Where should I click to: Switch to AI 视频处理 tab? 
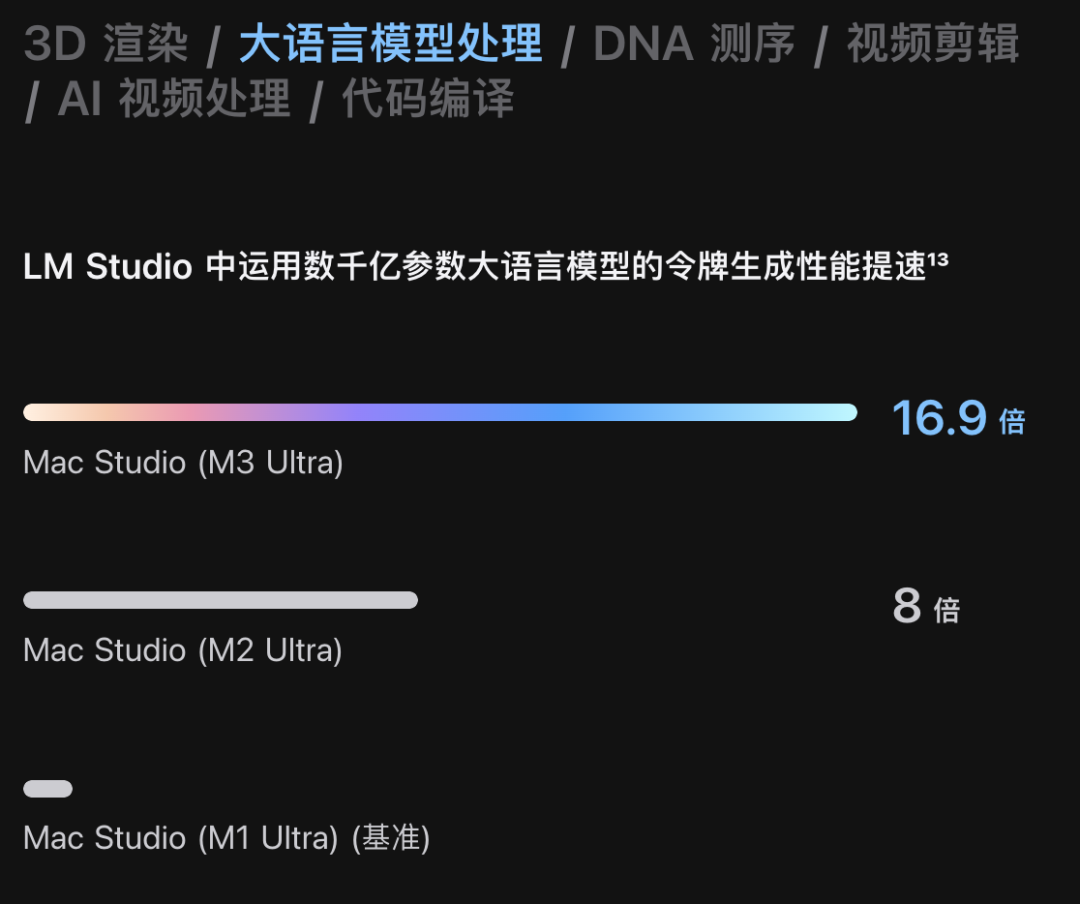pyautogui.click(x=174, y=98)
